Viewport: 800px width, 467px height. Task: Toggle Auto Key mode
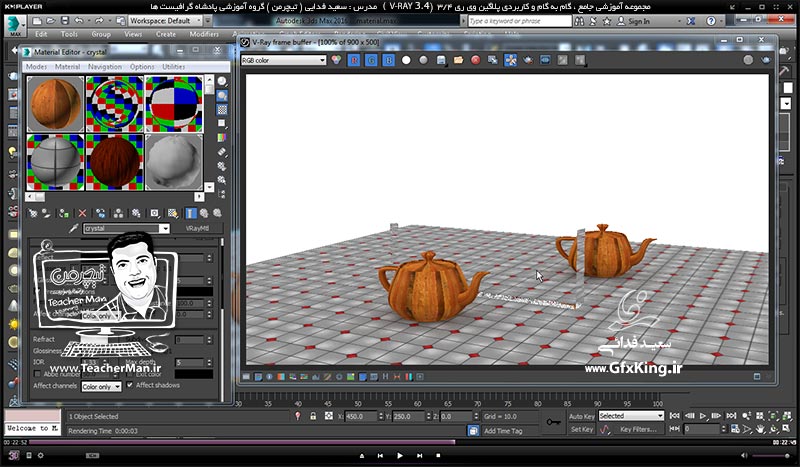[x=581, y=416]
